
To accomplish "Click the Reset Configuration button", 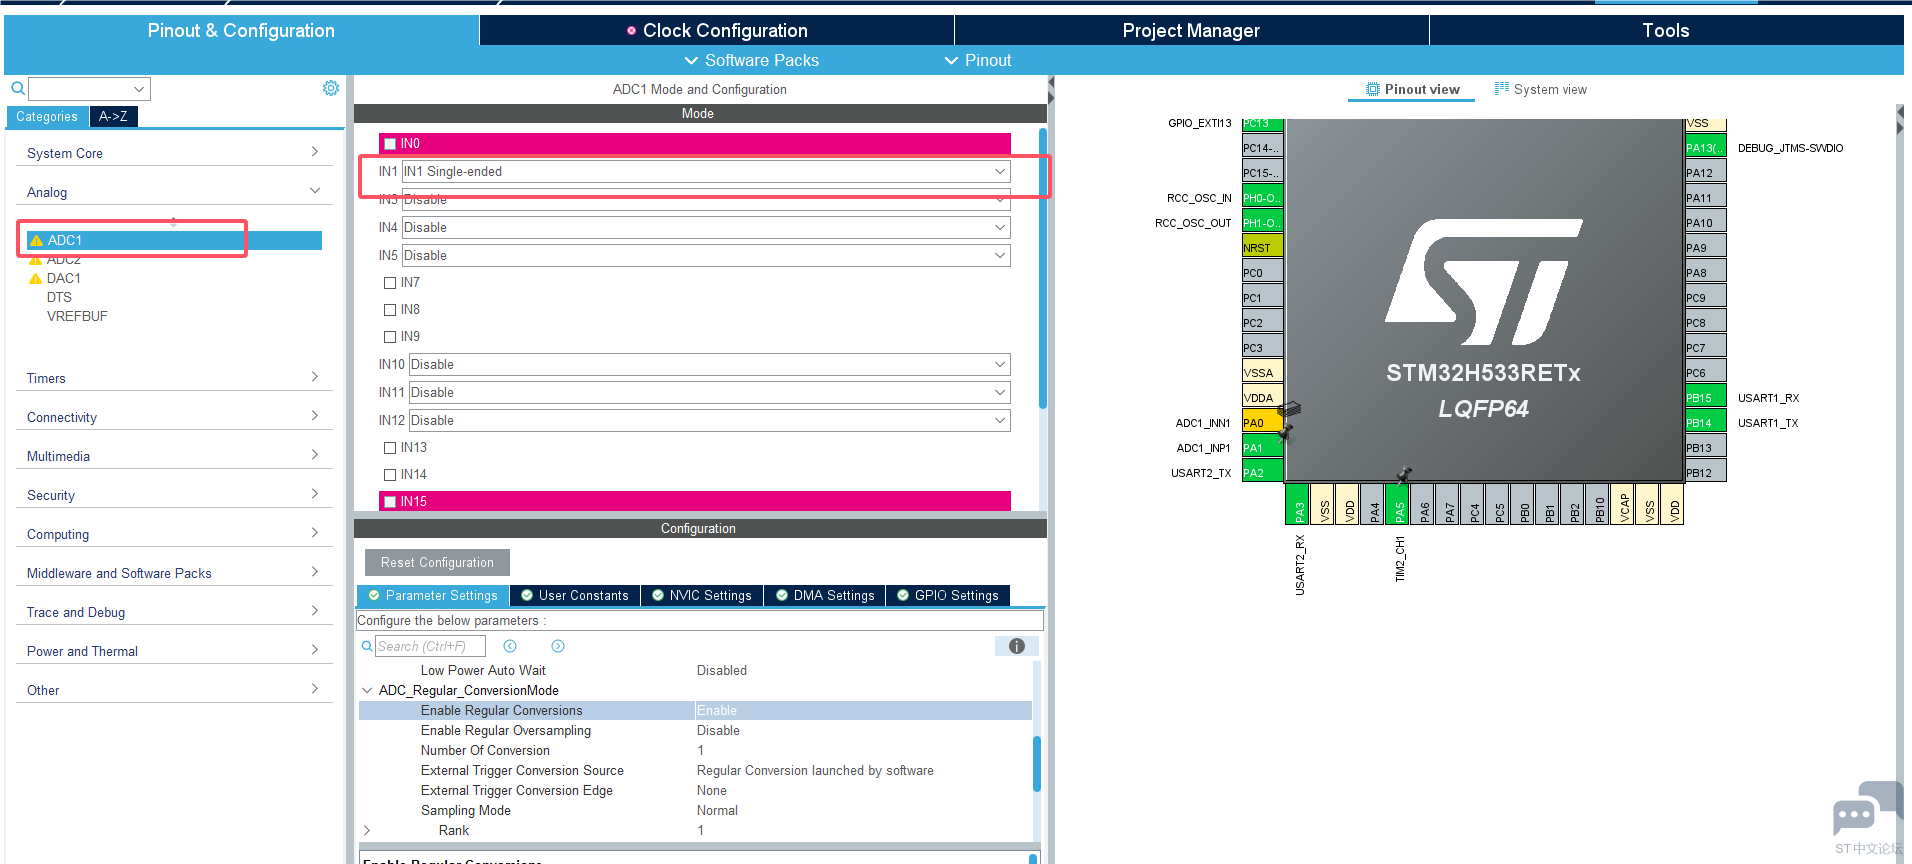I will [x=437, y=563].
